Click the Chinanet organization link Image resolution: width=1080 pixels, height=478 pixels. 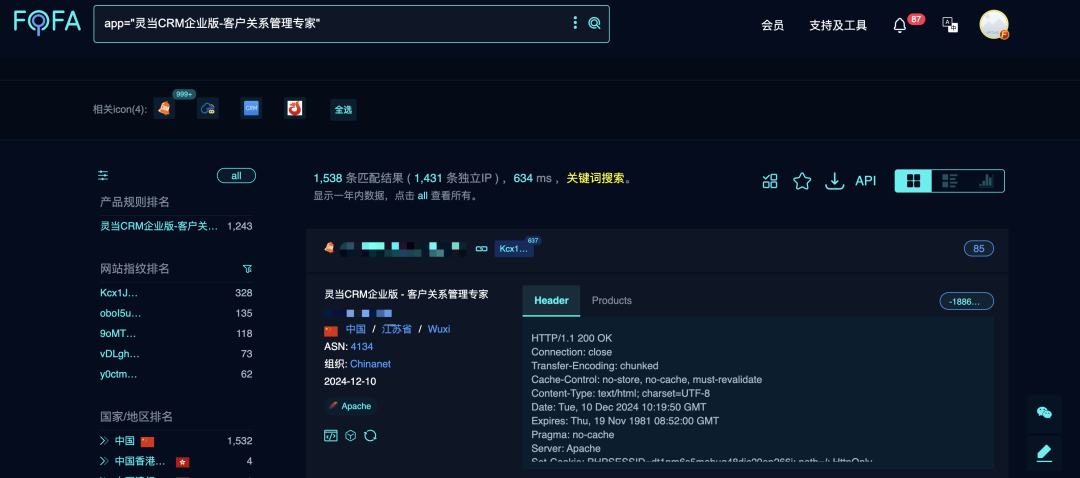tap(371, 364)
